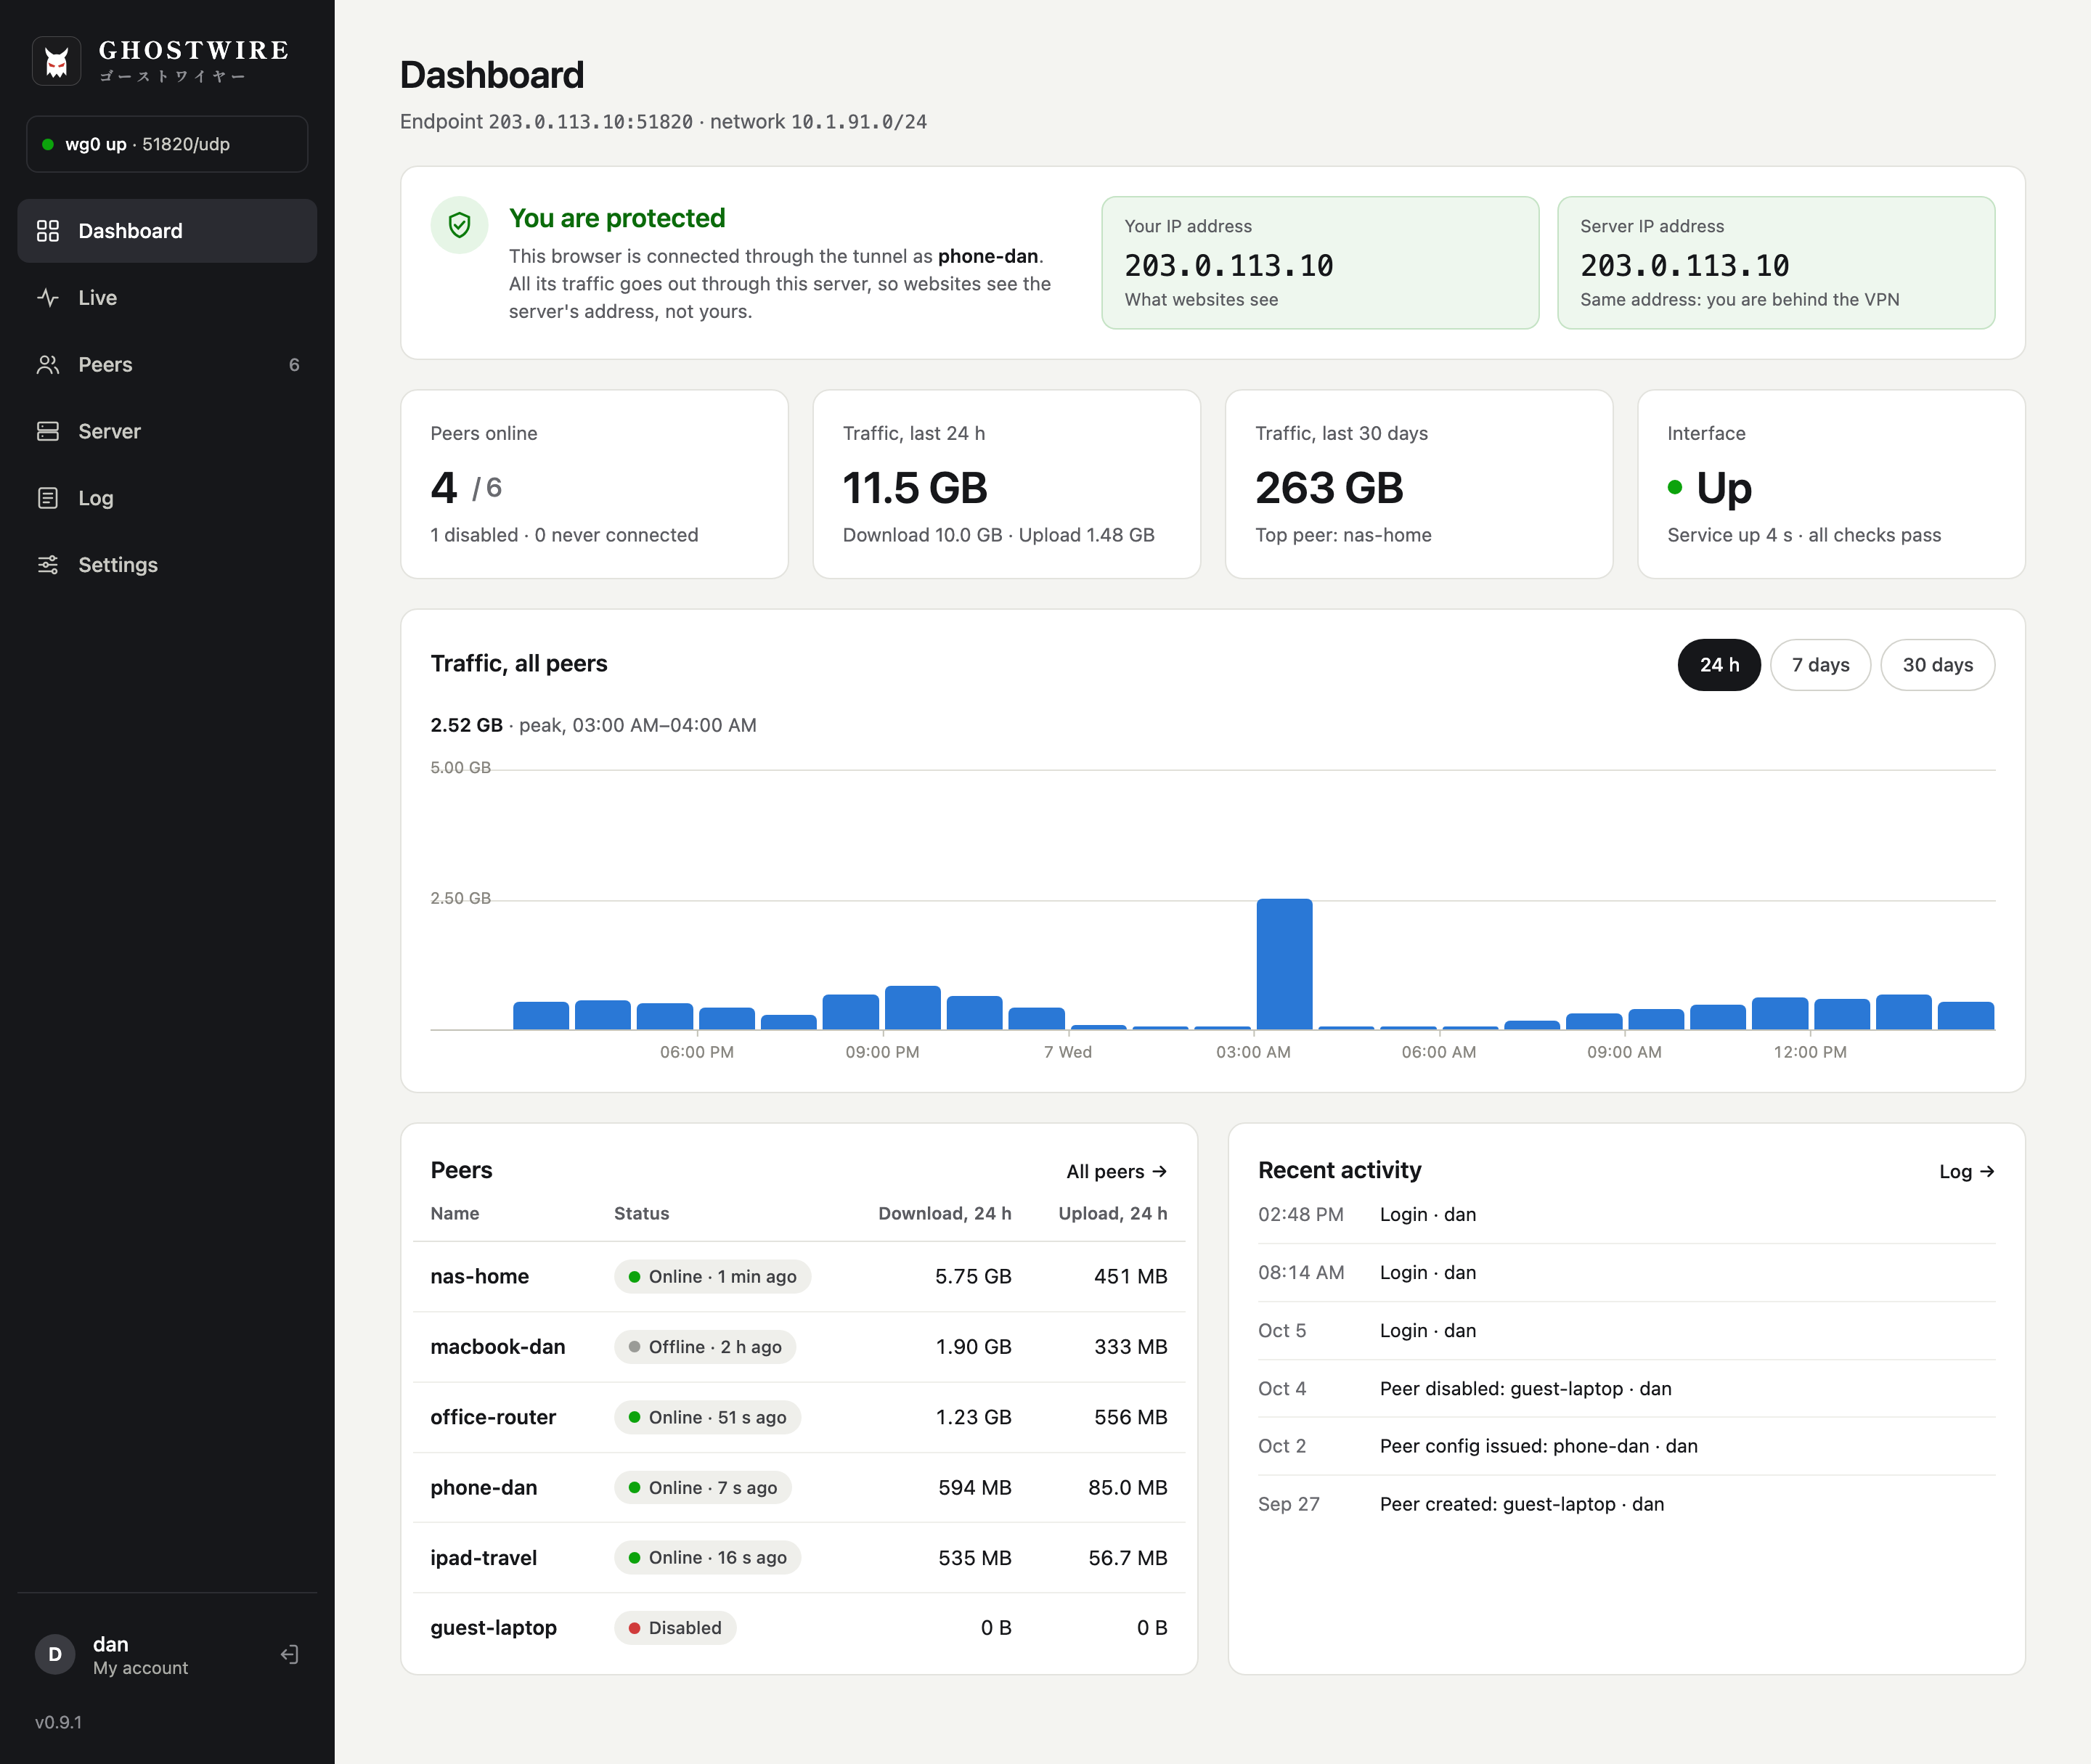2091x1764 pixels.
Task: Click the red Disabled status badge
Action: 675,1628
